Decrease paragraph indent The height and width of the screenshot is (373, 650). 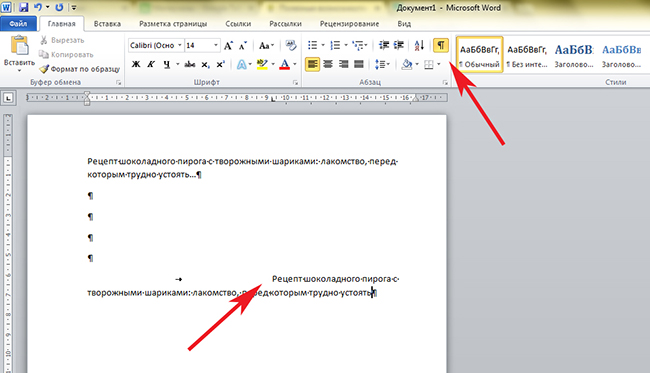tap(384, 45)
